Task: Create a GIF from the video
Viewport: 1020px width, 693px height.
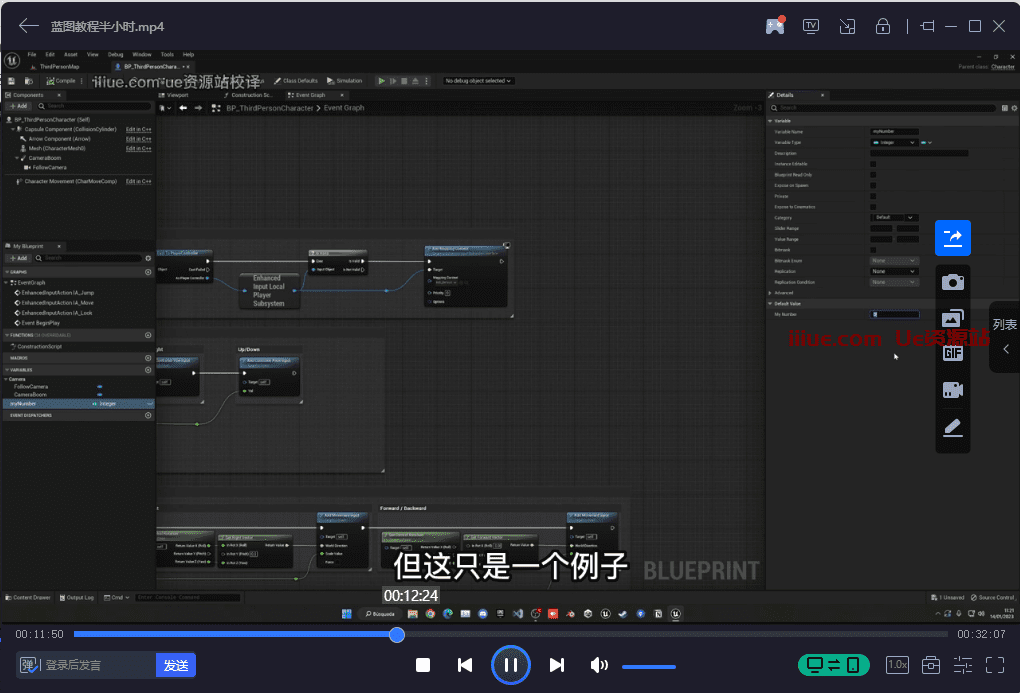Action: 952,353
